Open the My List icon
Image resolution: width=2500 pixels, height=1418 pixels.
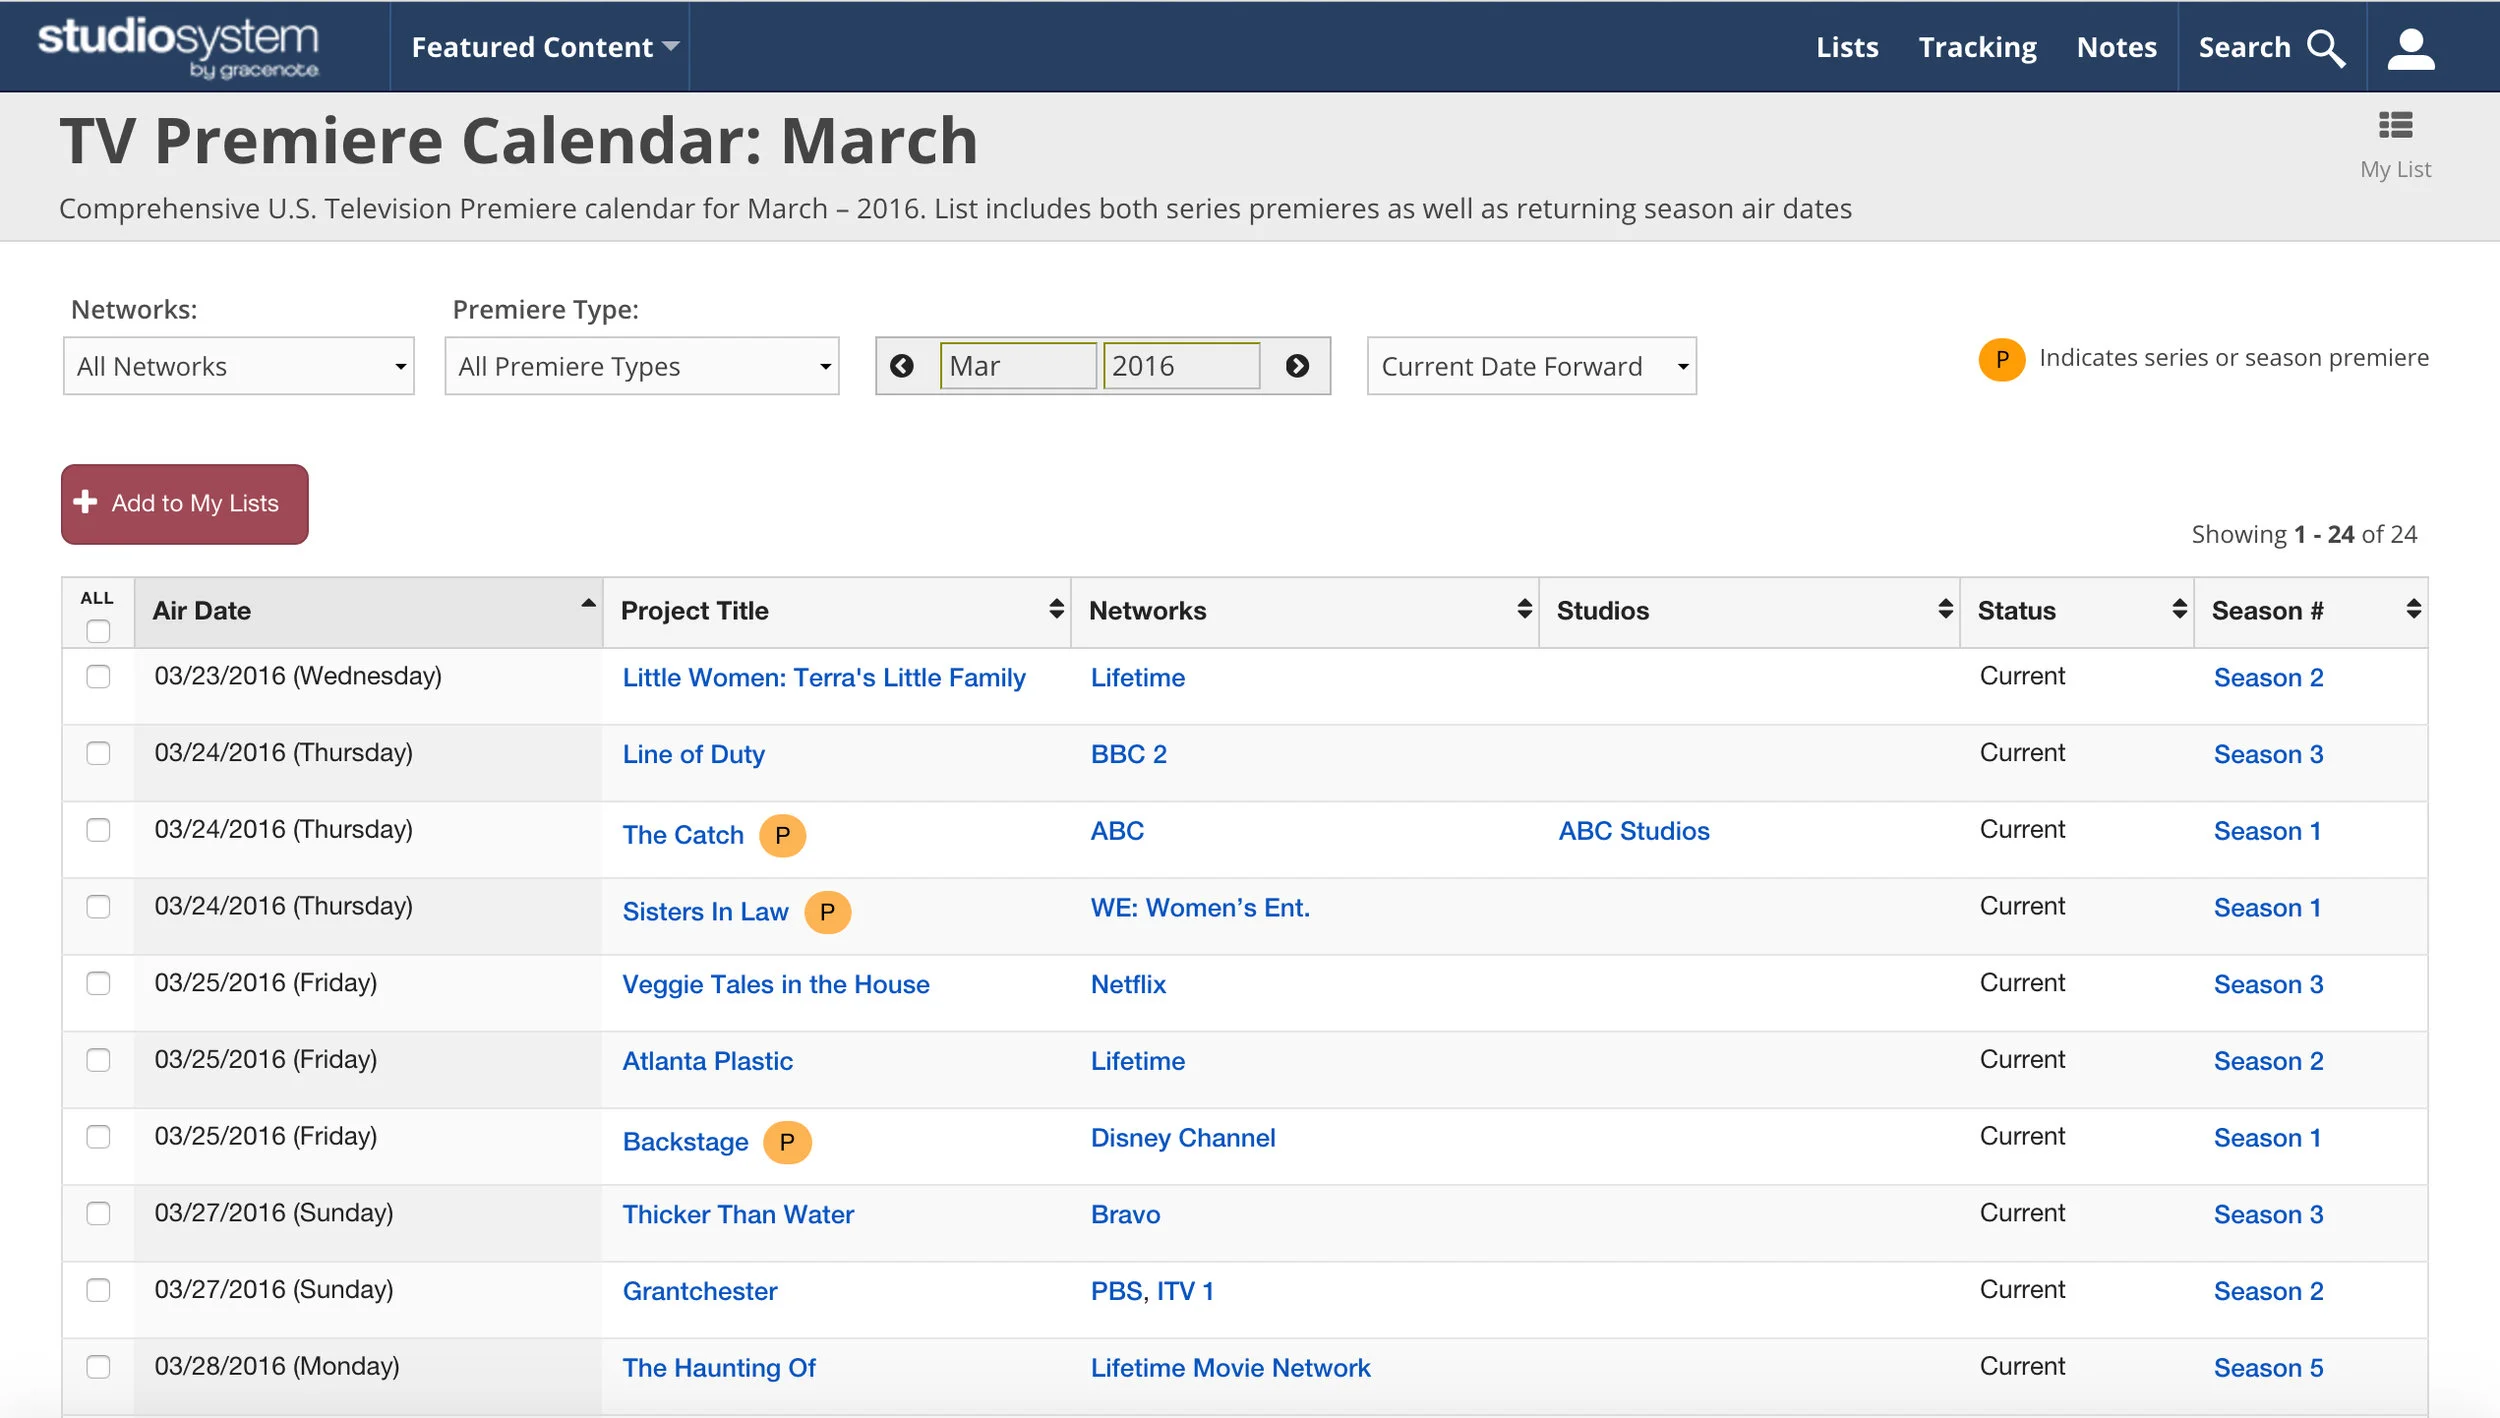coord(2395,126)
